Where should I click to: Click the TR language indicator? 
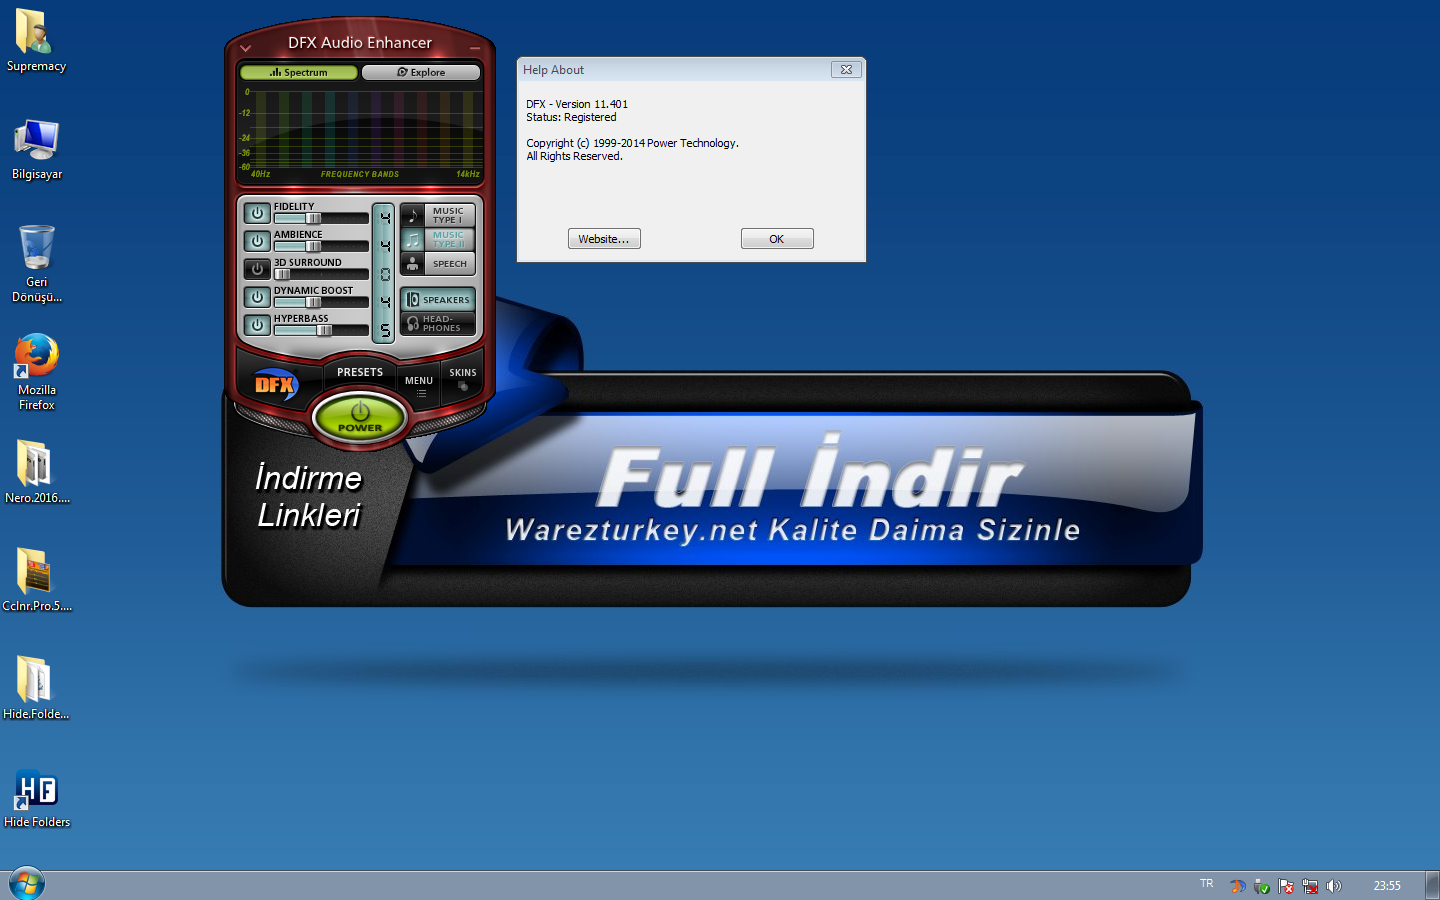1207,884
